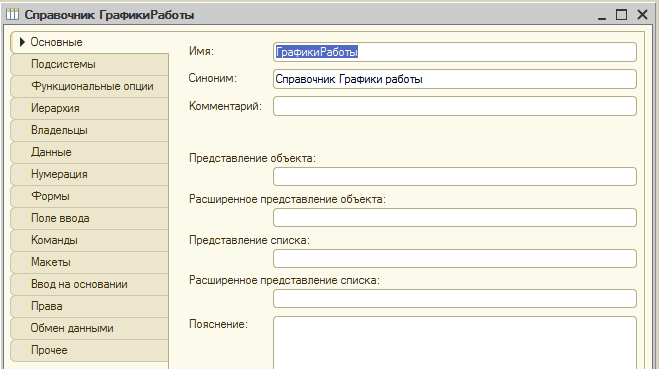This screenshot has height=369, width=659.
Task: Click the Представление списка field
Action: (x=455, y=258)
